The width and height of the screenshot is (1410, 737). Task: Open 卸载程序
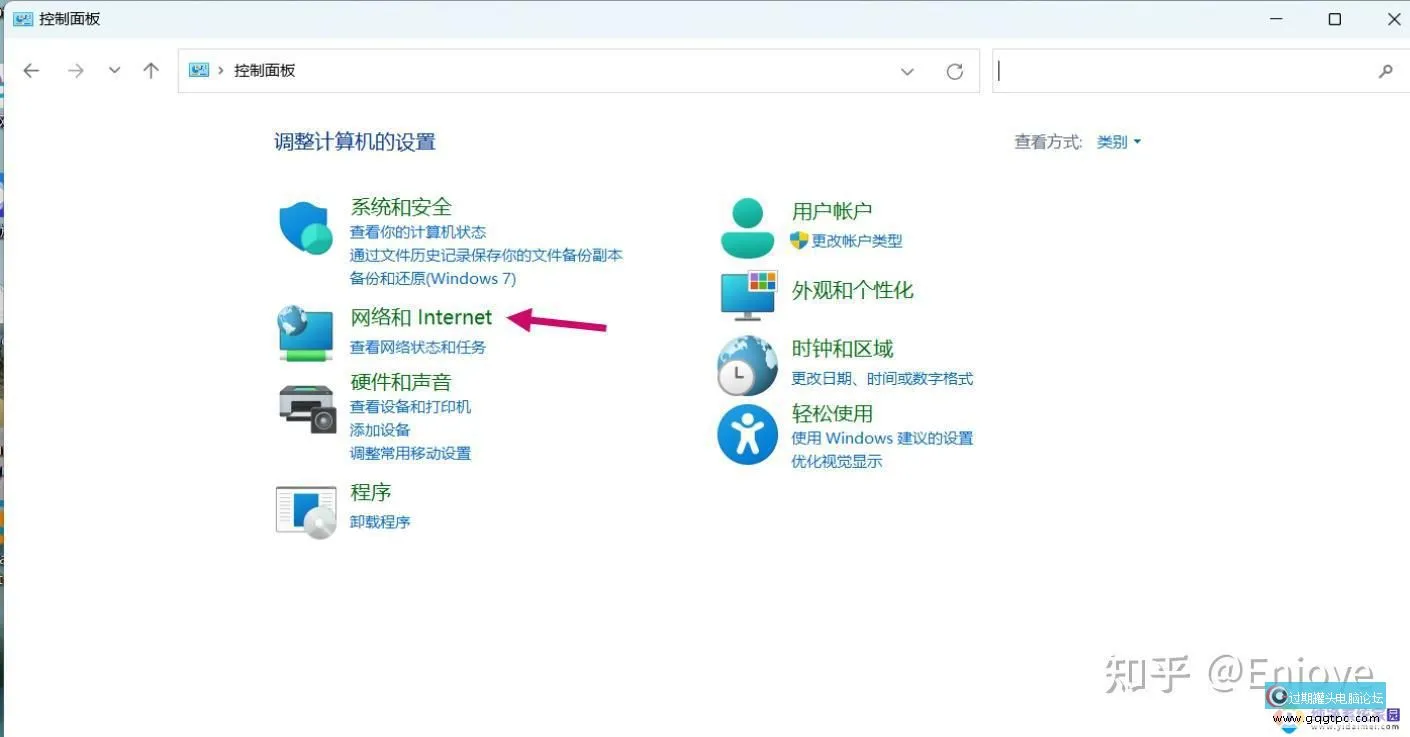379,521
